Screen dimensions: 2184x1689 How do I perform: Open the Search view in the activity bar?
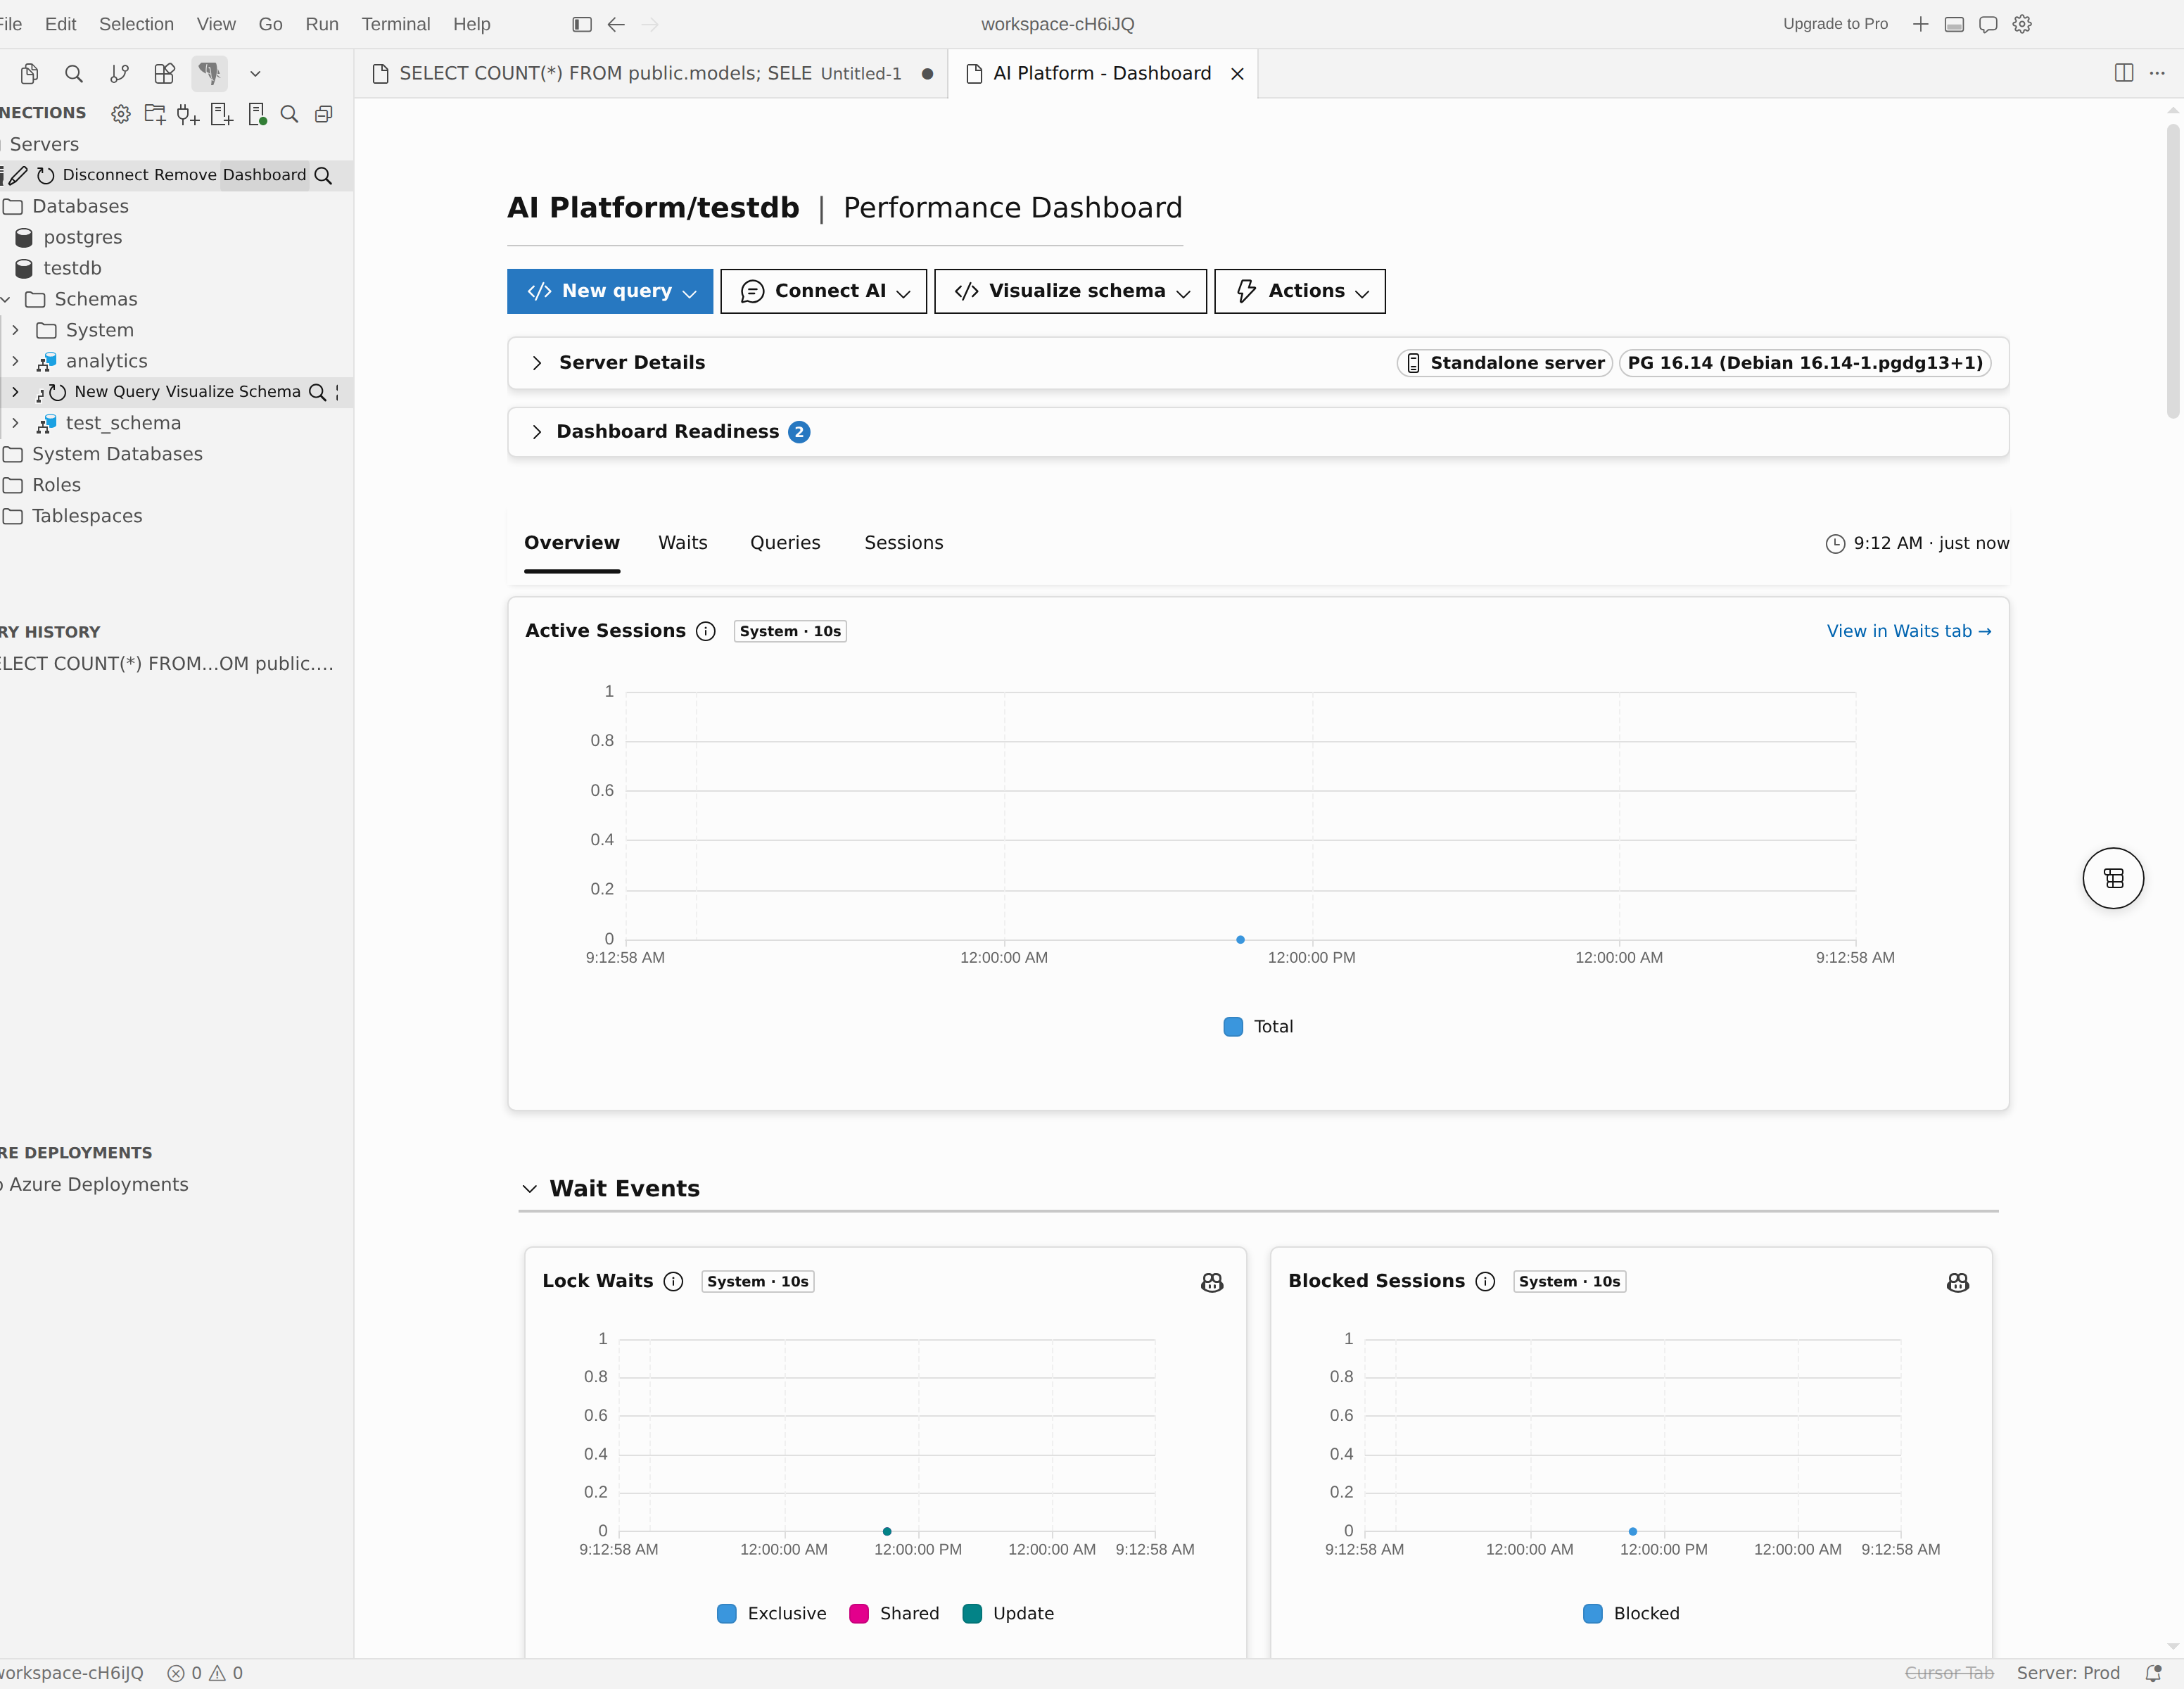74,73
